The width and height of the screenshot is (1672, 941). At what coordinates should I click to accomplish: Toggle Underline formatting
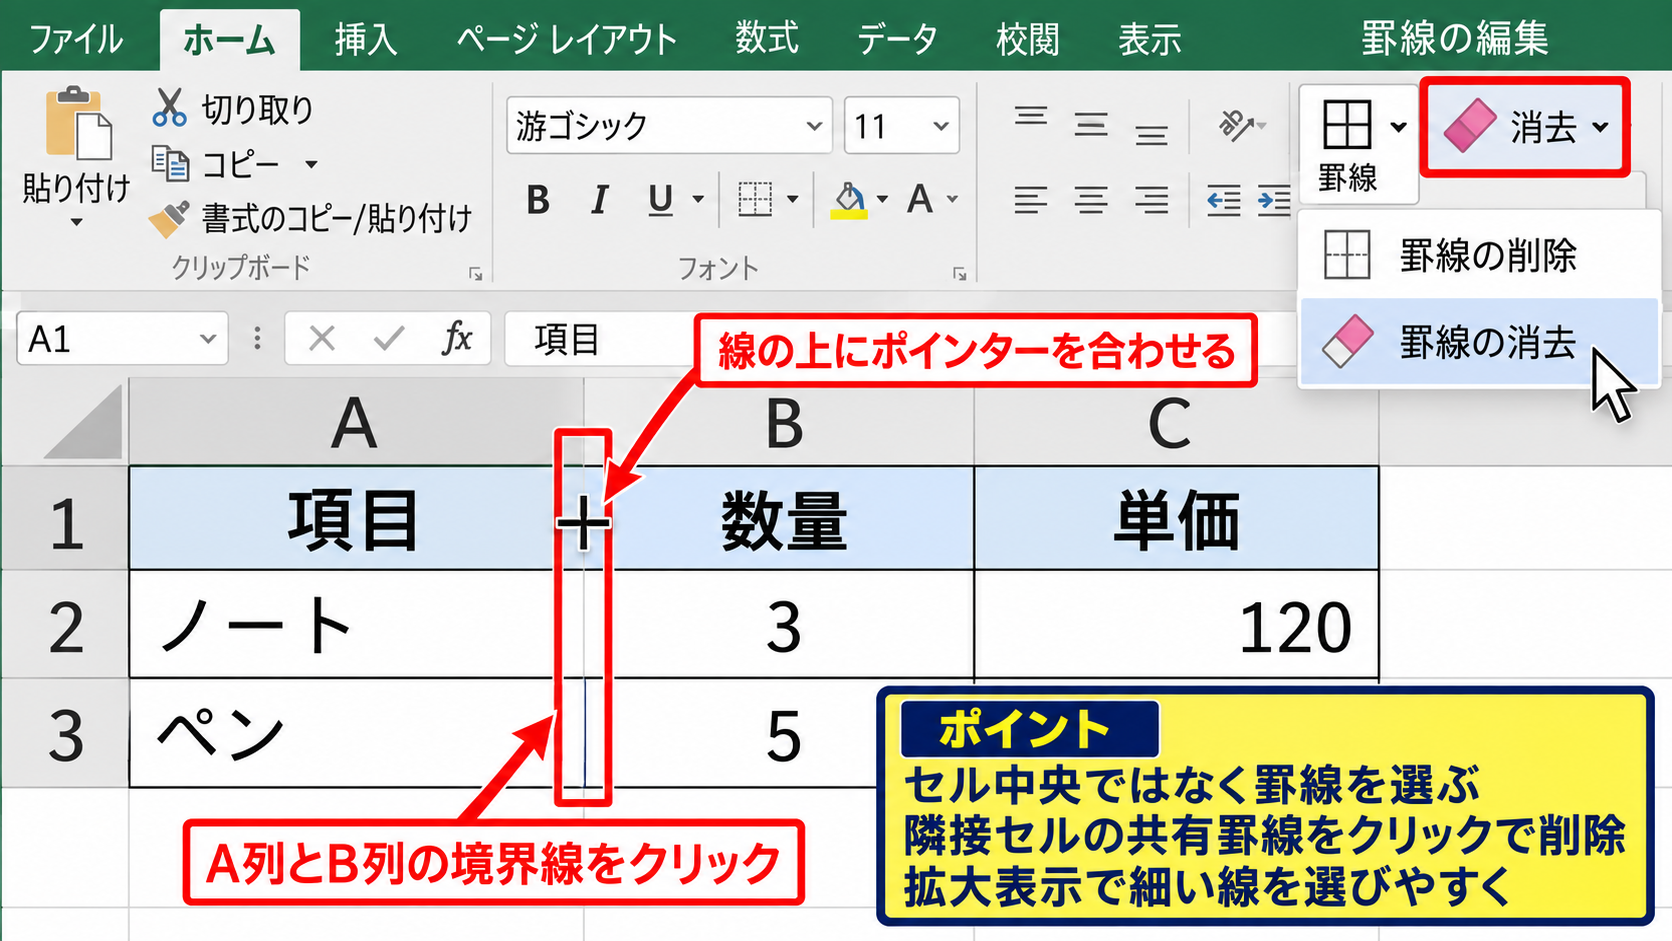(x=660, y=200)
